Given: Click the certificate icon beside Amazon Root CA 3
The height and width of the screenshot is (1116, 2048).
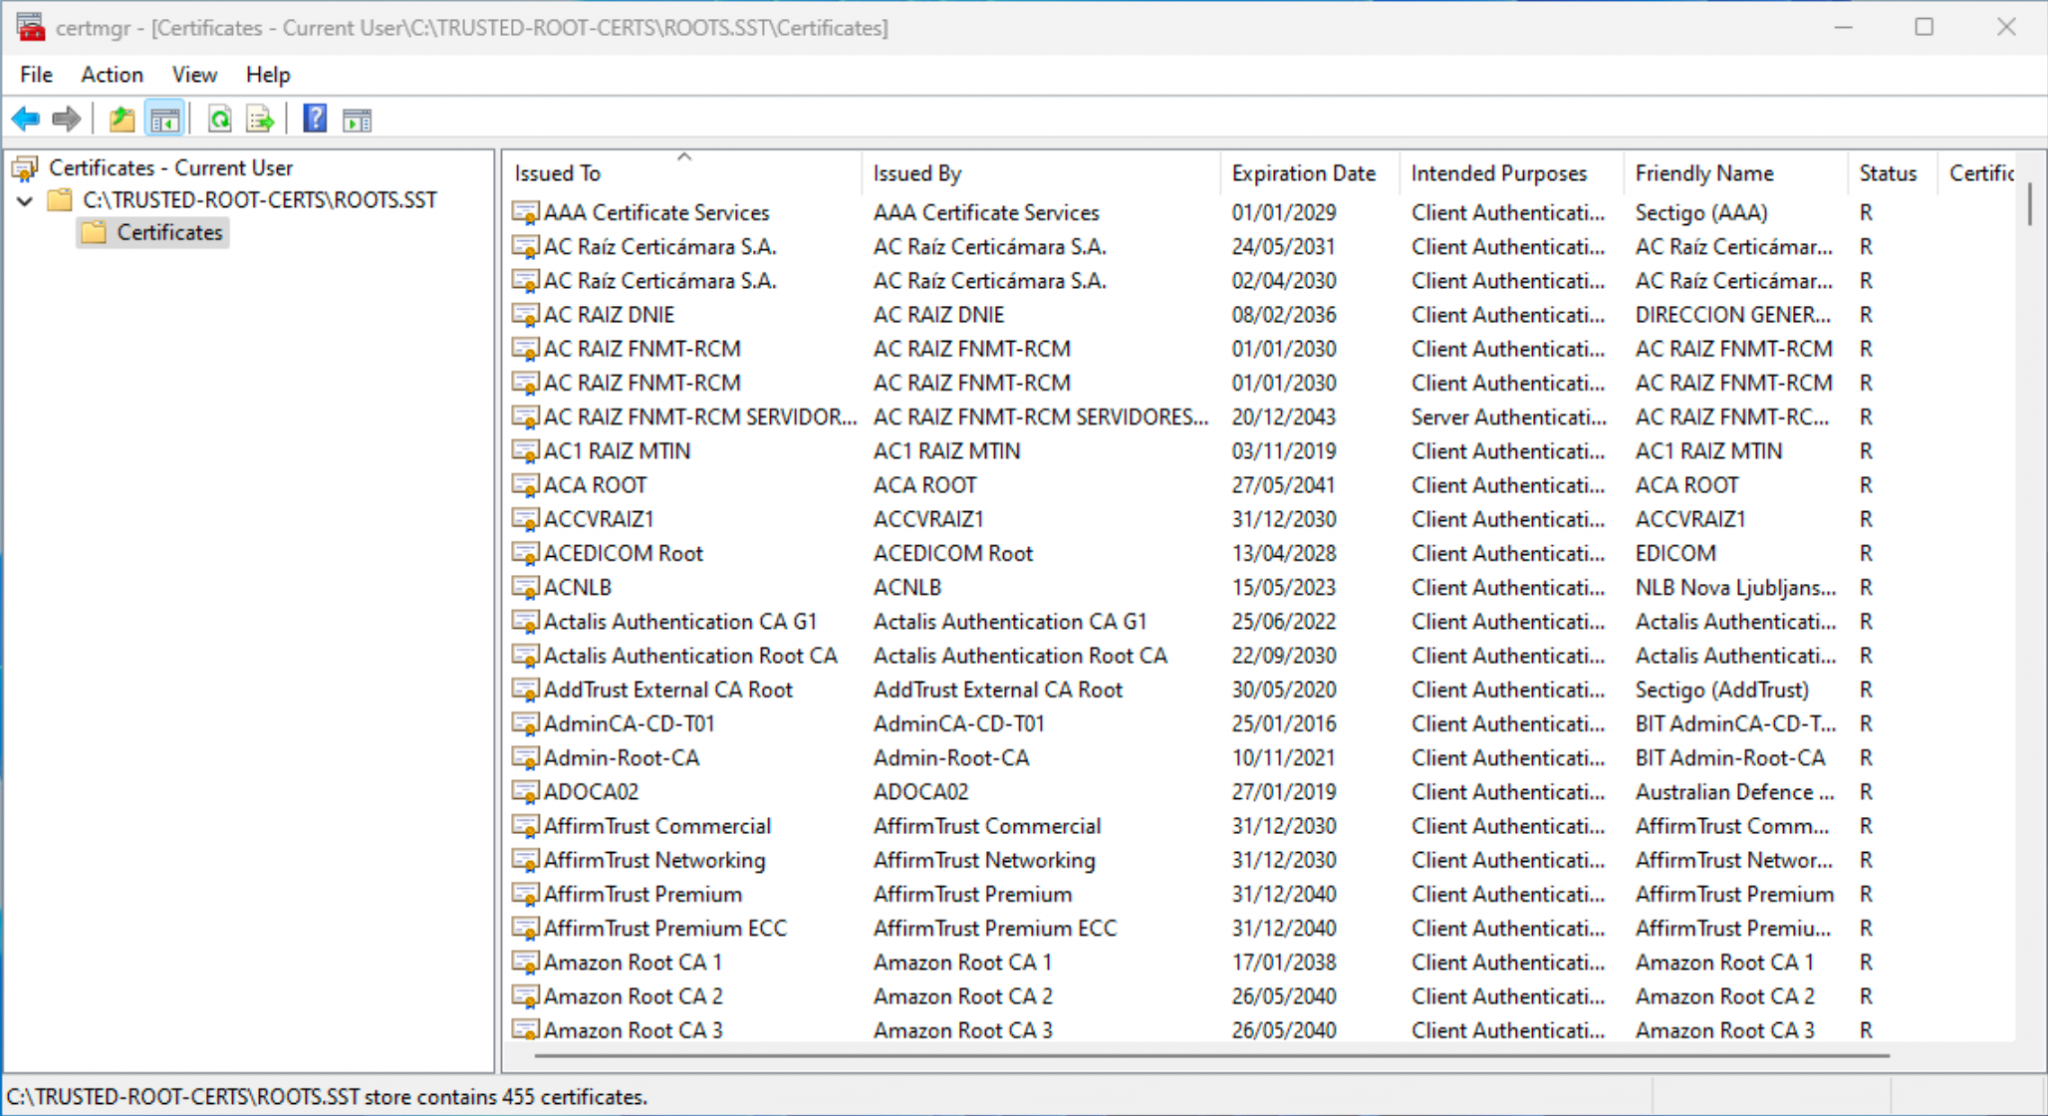Looking at the screenshot, I should click(x=526, y=1030).
